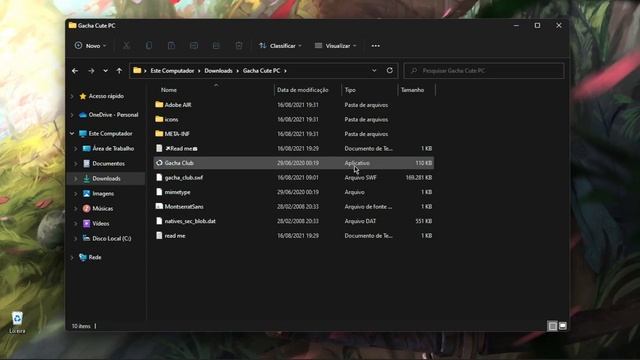Viewport: 640px width, 360px height.
Task: Open Recycle Bin on the desktop
Action: click(x=17, y=322)
